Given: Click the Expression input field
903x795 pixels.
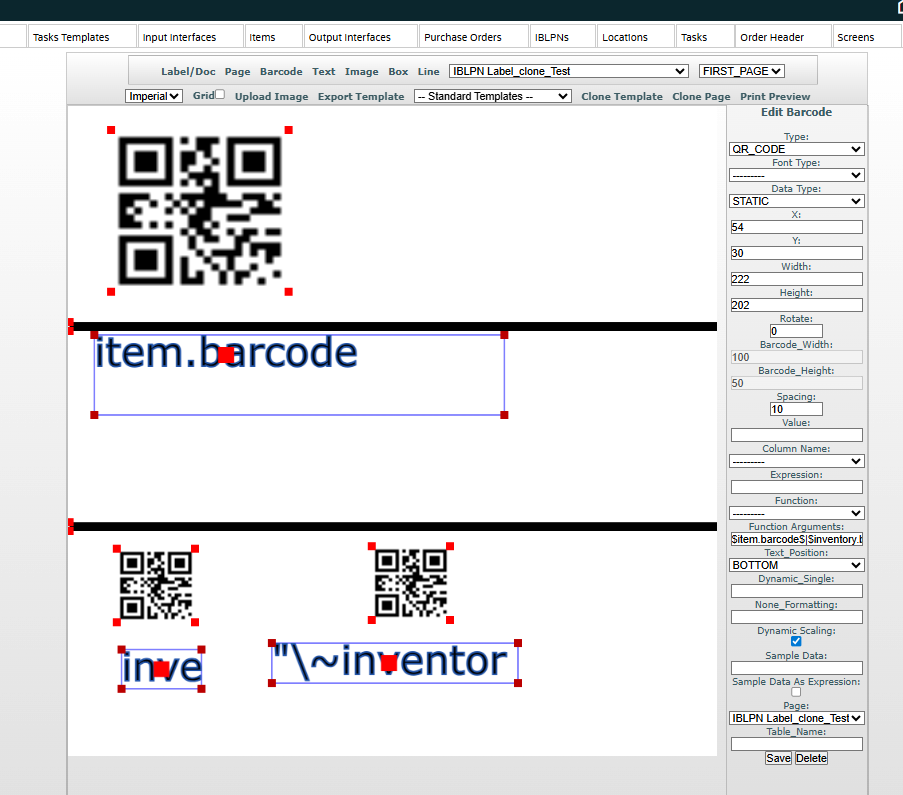Looking at the screenshot, I should (796, 487).
